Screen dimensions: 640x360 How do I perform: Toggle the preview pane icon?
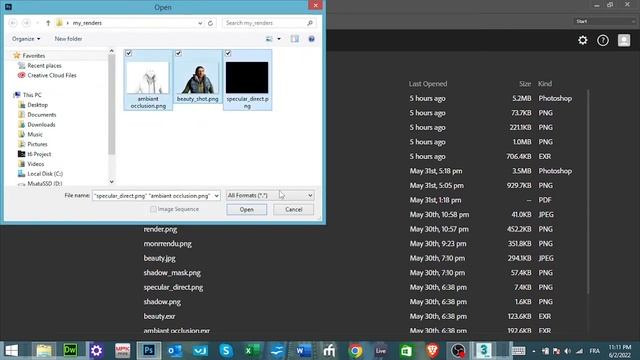coord(295,39)
